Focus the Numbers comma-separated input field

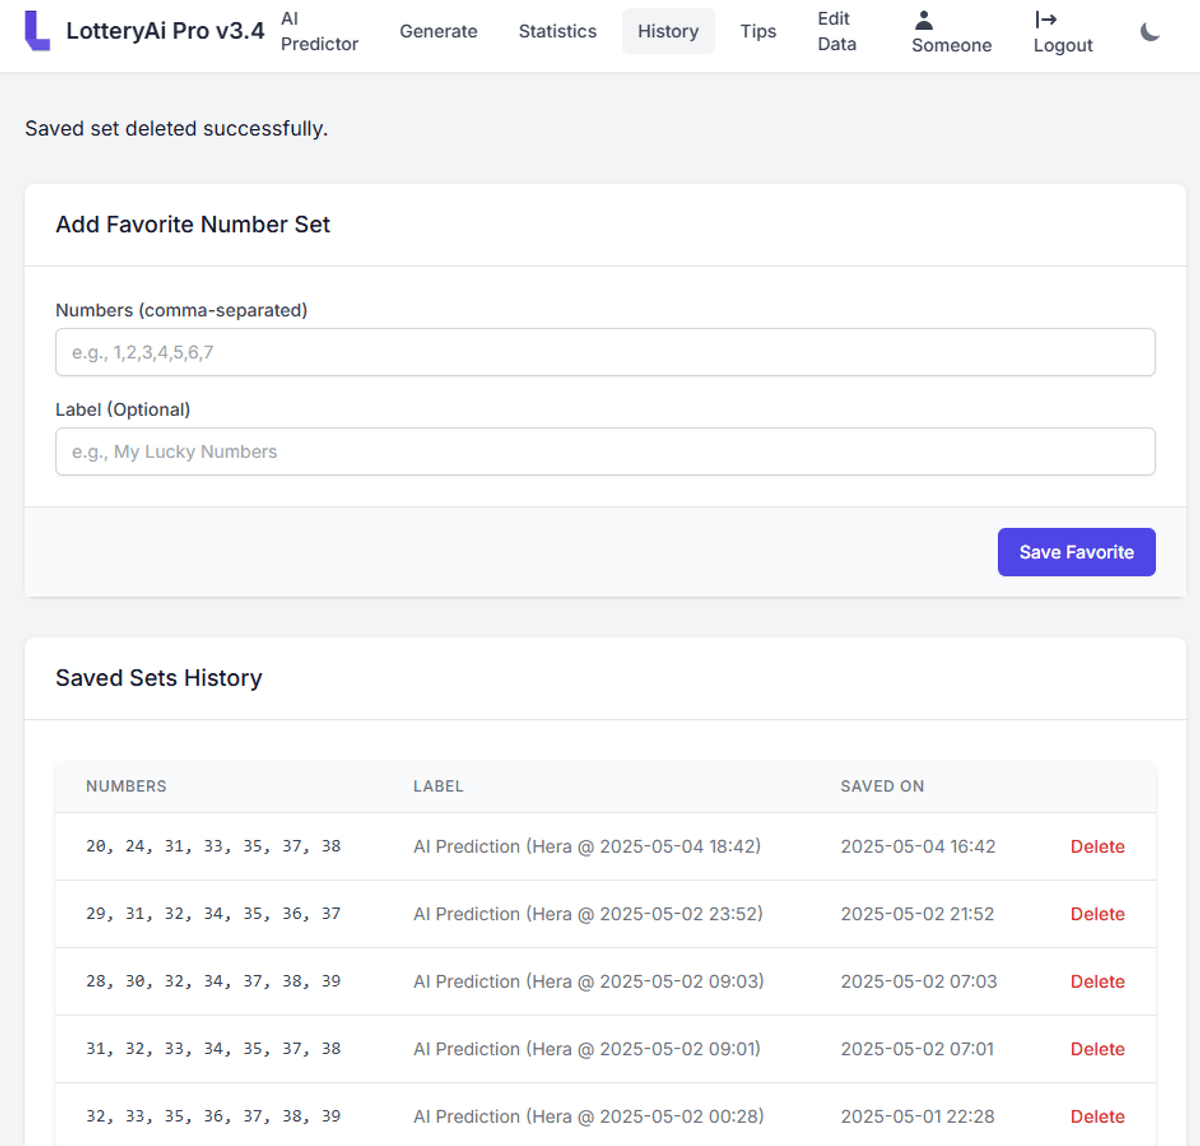[605, 352]
